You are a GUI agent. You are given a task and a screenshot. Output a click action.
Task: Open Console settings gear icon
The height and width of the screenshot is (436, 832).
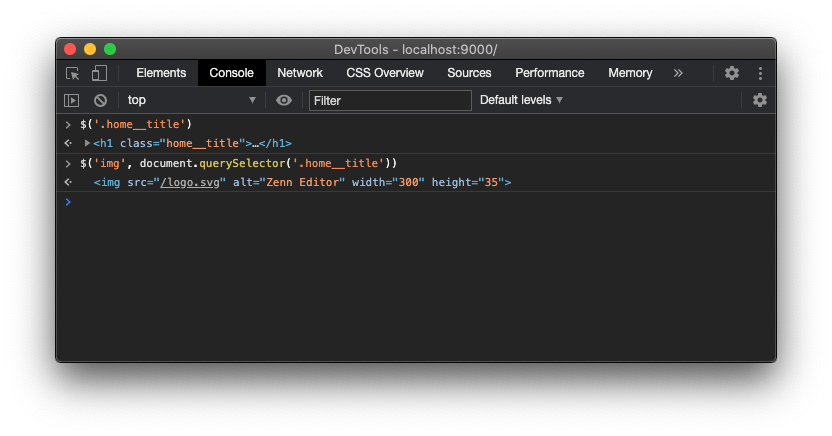760,100
